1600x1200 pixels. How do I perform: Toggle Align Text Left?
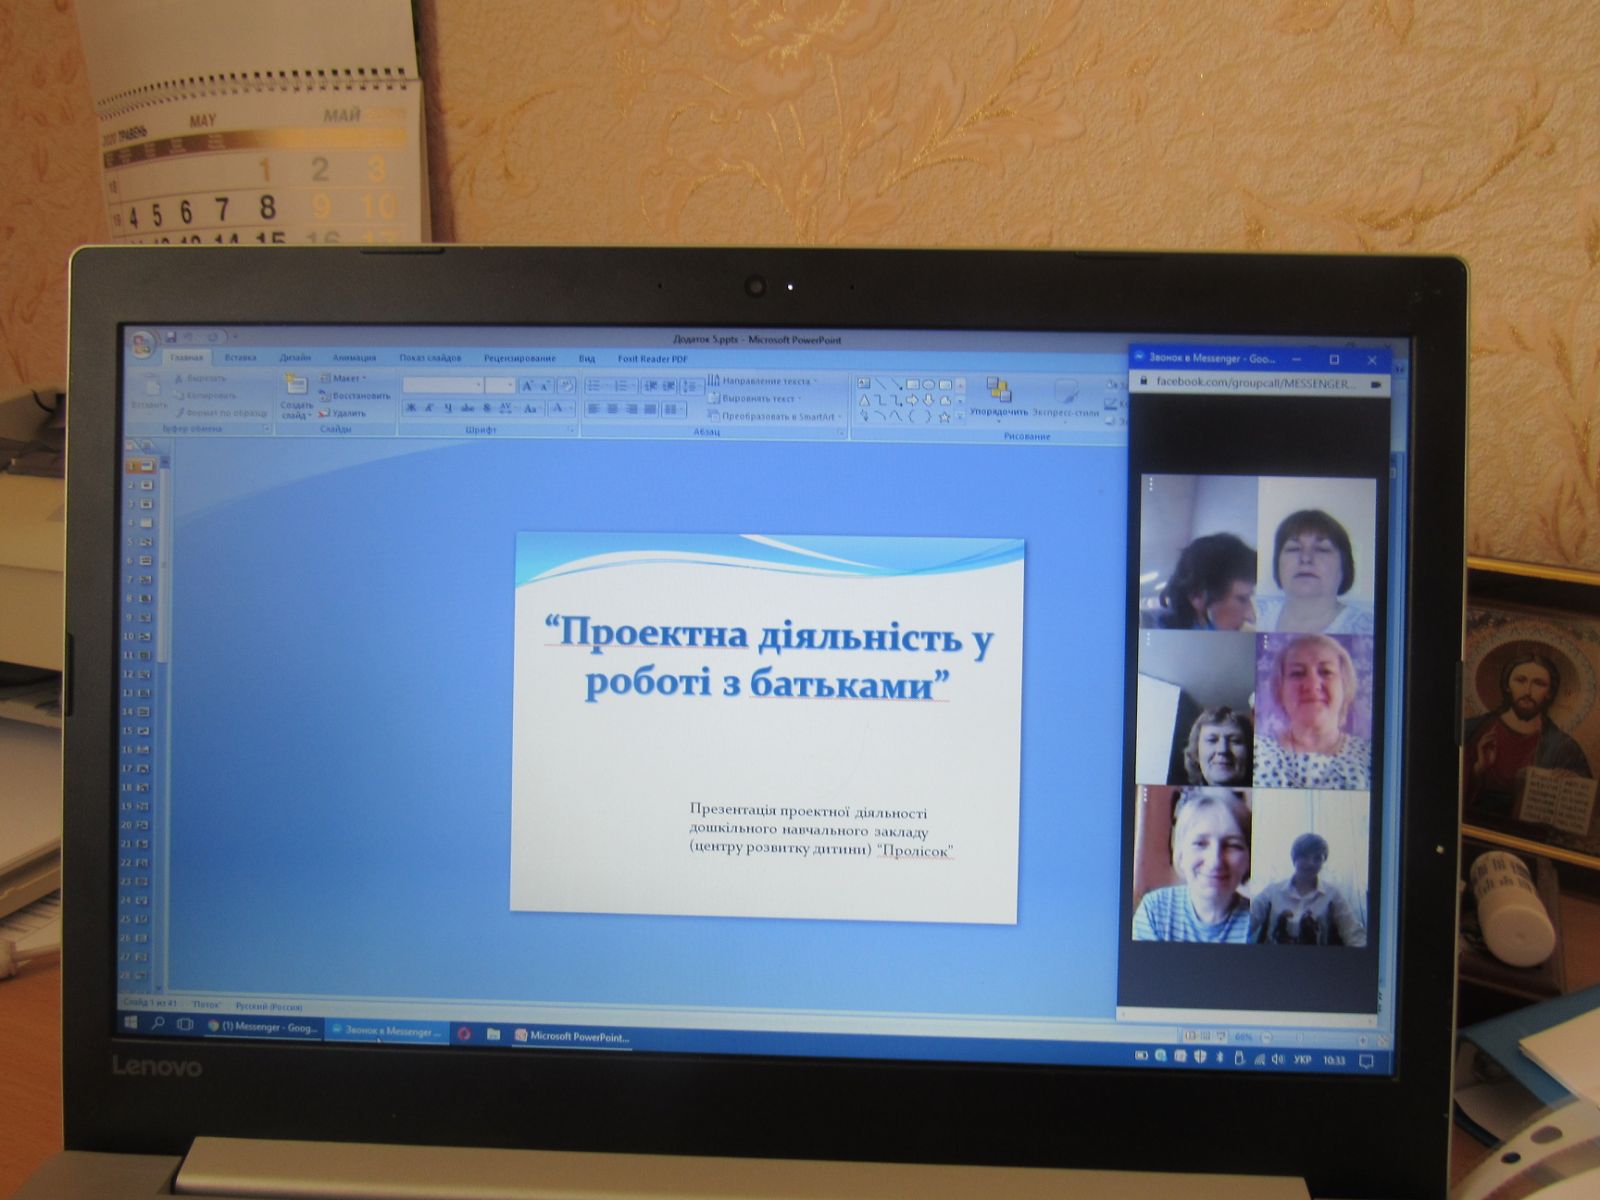coord(594,409)
